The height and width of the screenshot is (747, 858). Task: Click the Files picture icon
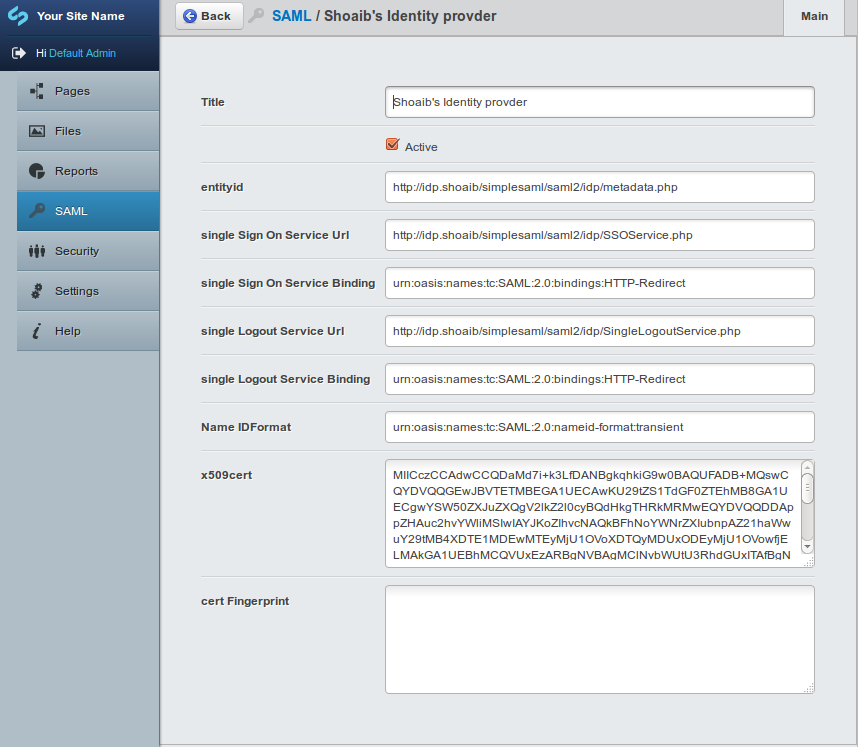coord(37,131)
